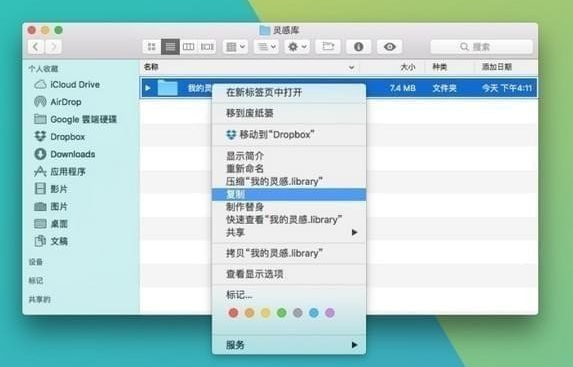Sort by the 种类 column header

440,67
